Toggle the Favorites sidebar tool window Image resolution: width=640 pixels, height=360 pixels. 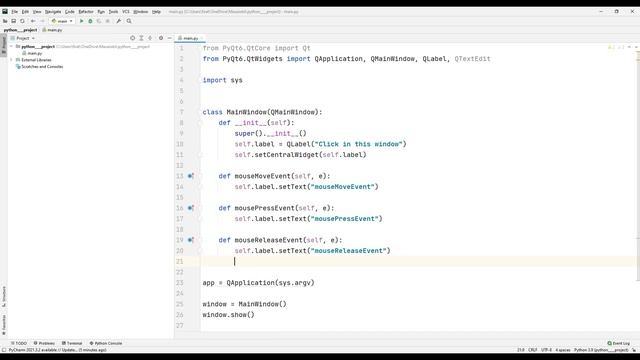[x=4, y=324]
